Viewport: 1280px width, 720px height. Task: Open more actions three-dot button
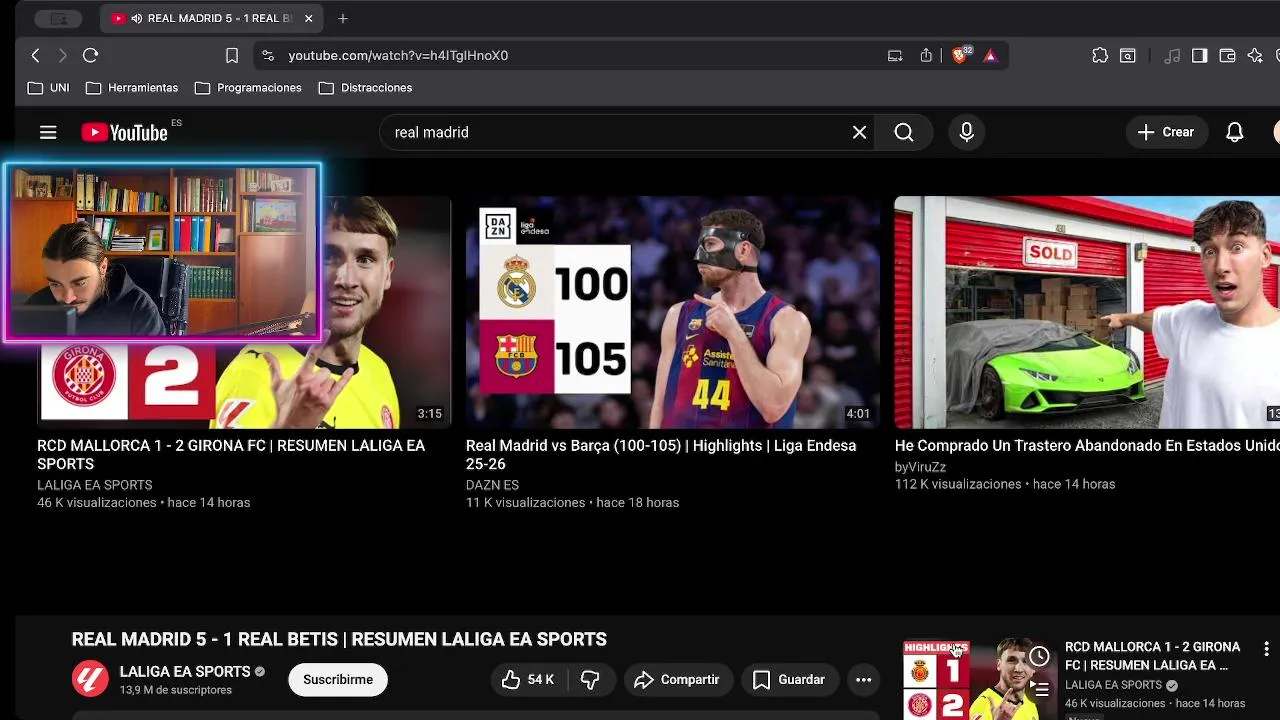point(864,680)
